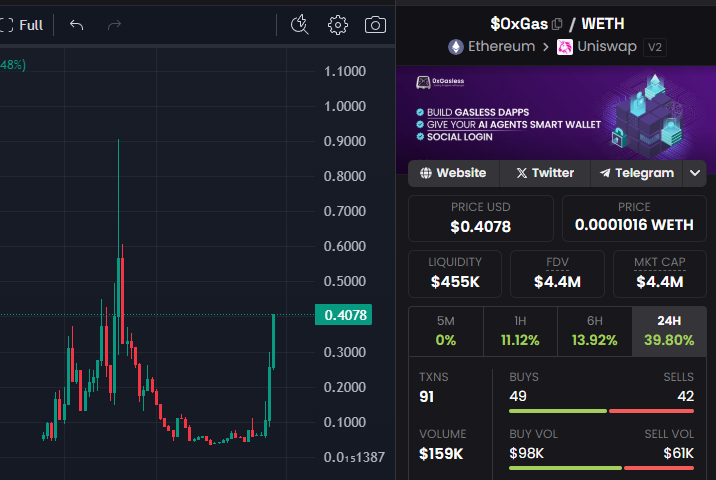Viewport: 716px width, 480px height.
Task: Click the 0.0001016 WETH price box
Action: [x=634, y=218]
